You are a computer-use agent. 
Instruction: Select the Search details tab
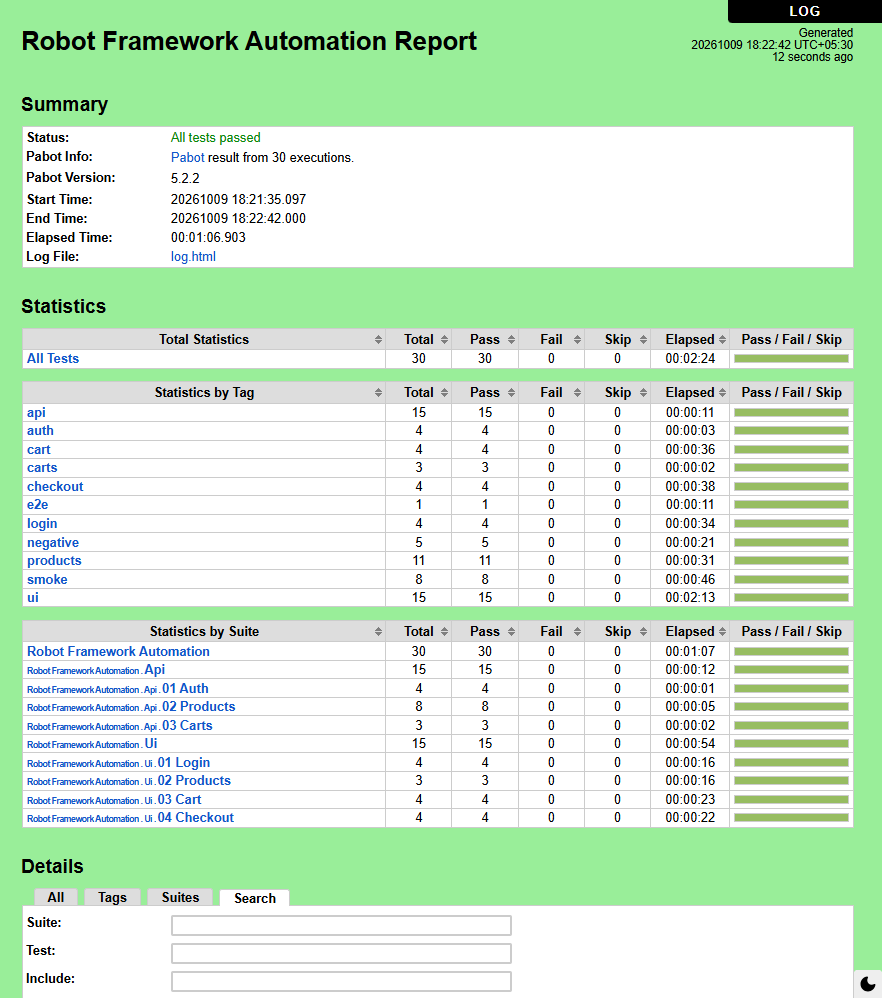pos(255,898)
